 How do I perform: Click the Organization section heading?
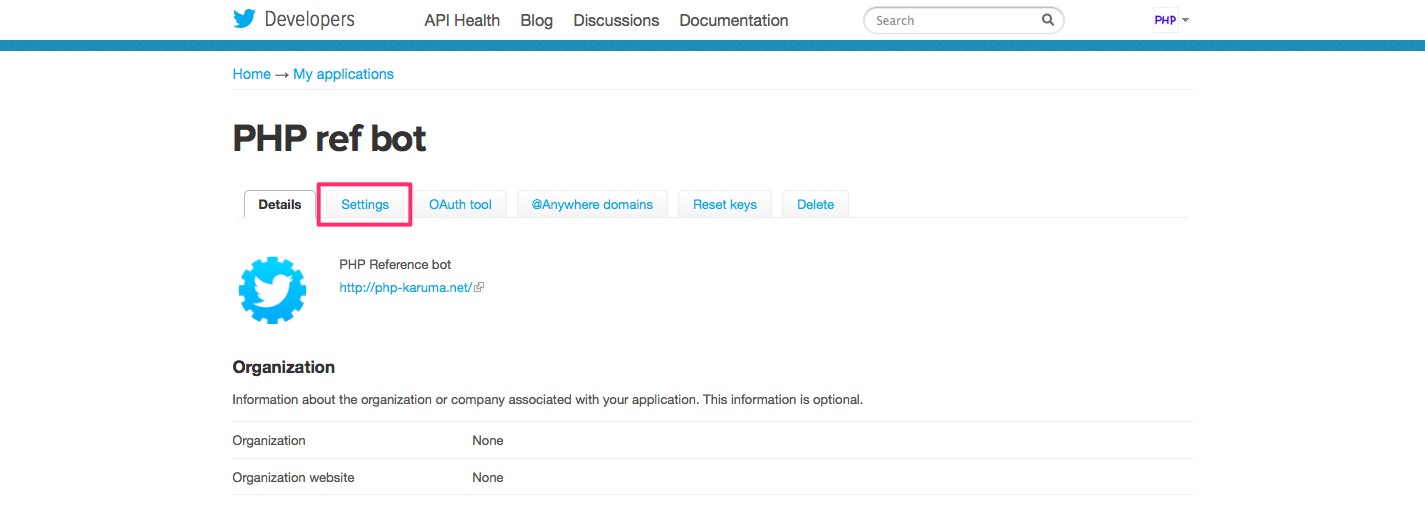point(284,367)
